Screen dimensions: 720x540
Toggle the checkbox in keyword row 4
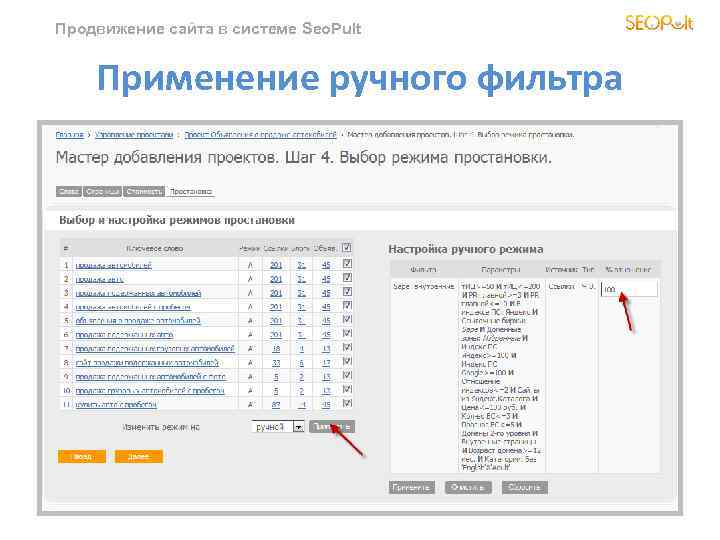347,305
